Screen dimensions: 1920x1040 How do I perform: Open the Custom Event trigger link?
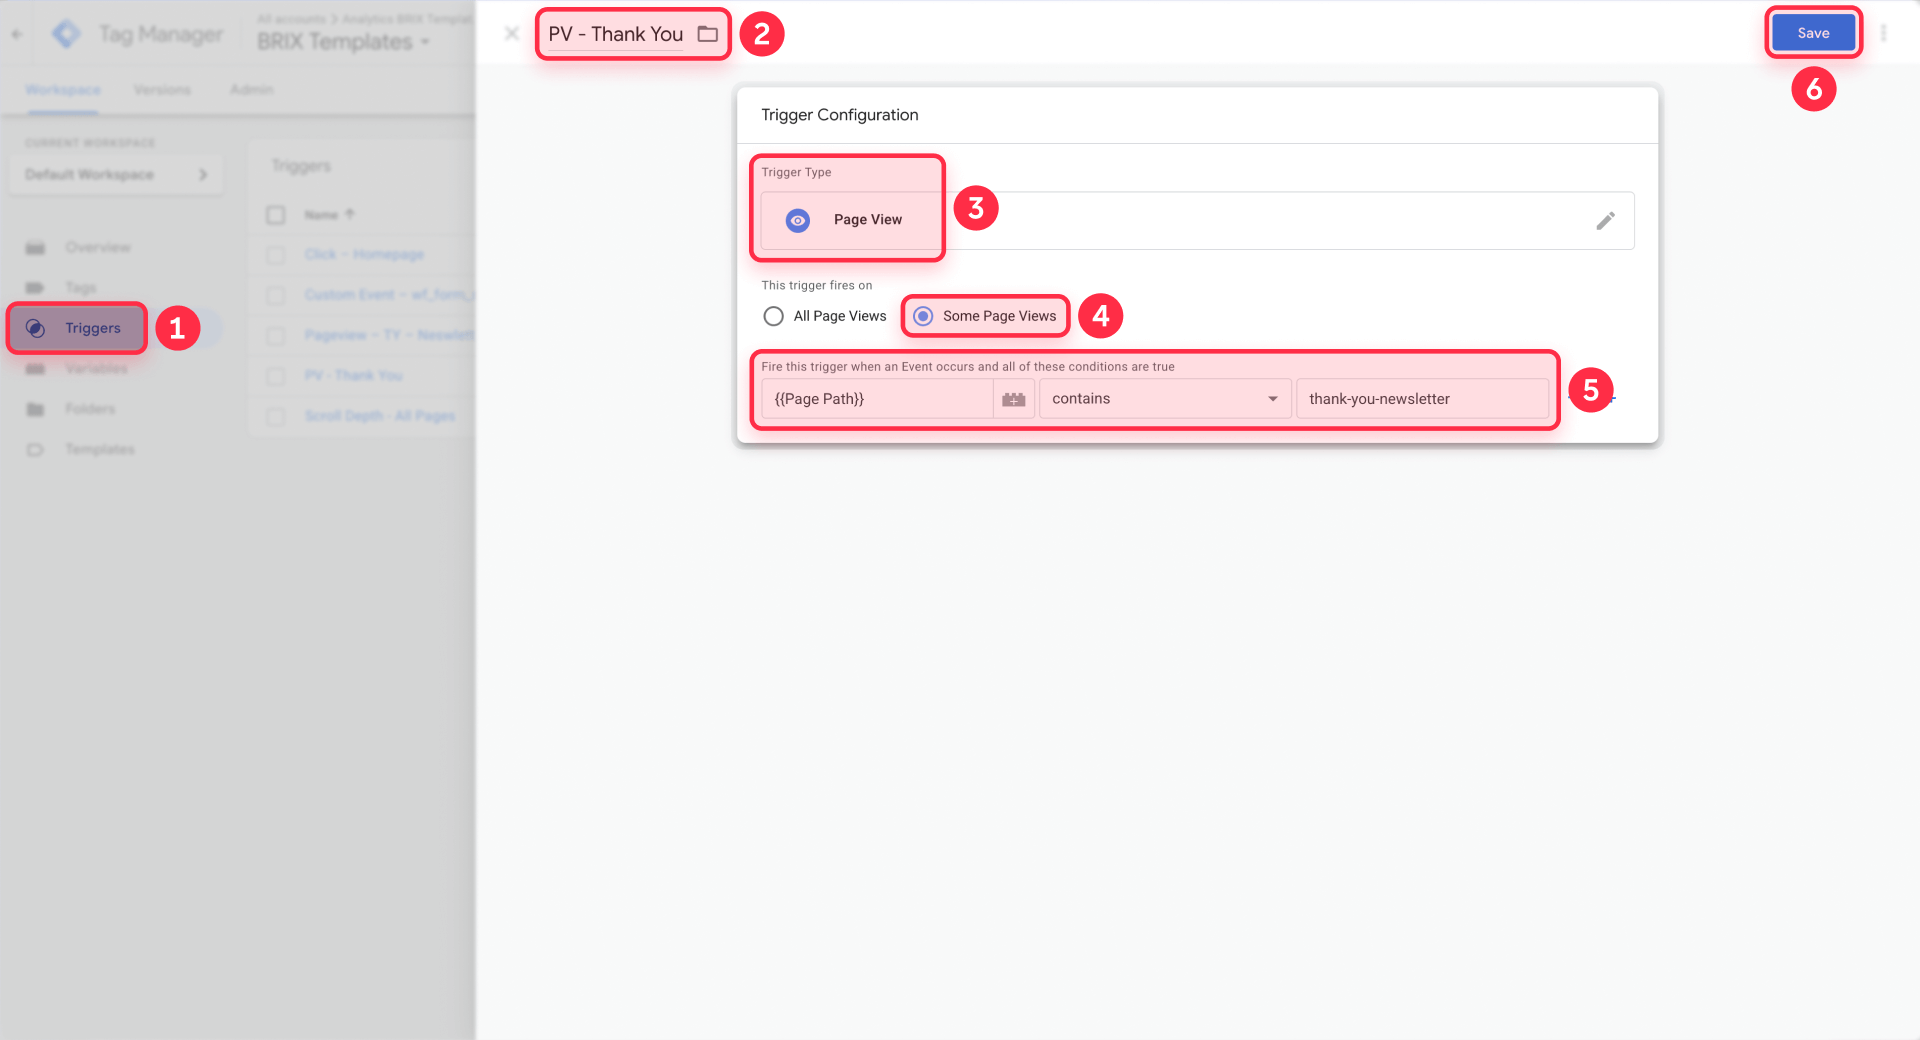[x=389, y=295]
